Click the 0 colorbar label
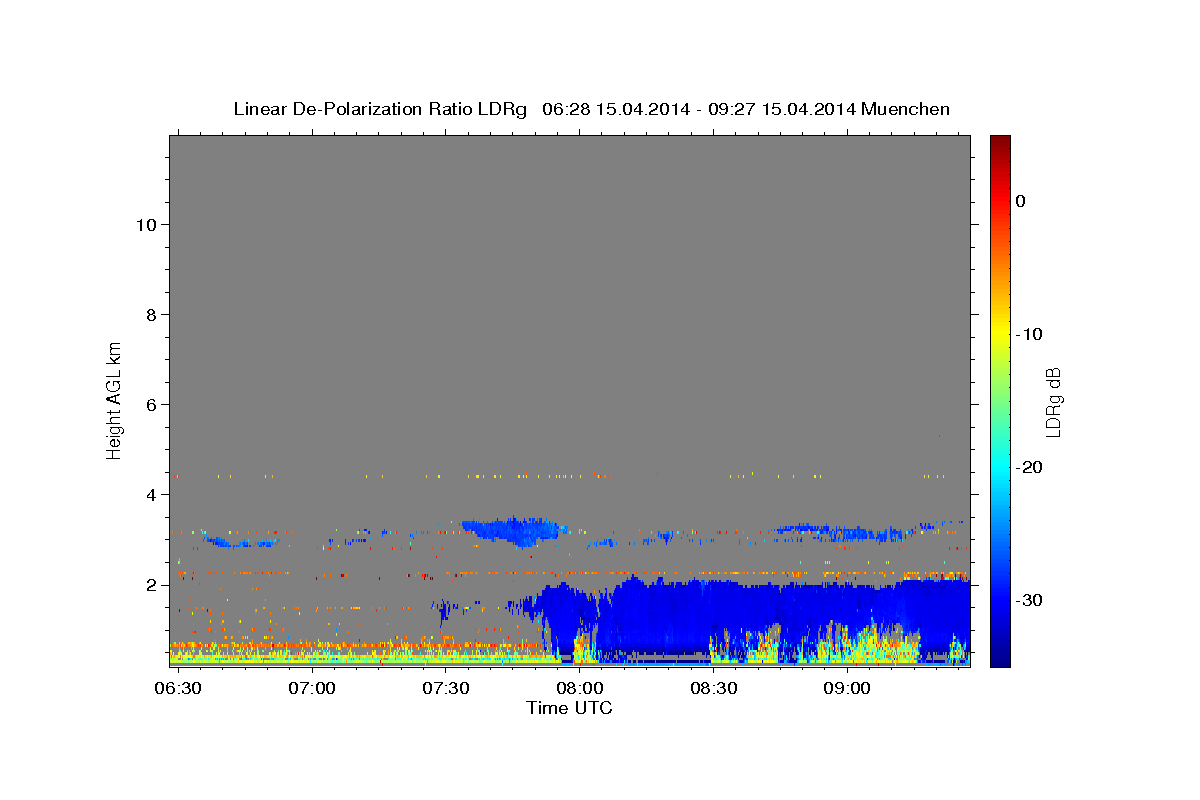Image resolution: width=1200 pixels, height=800 pixels. [1020, 201]
